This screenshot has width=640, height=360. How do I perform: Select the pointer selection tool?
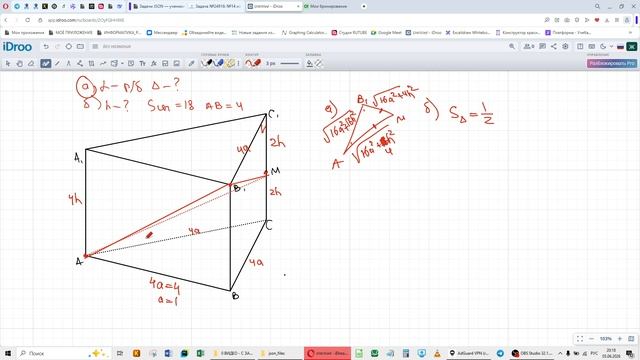click(x=8, y=64)
